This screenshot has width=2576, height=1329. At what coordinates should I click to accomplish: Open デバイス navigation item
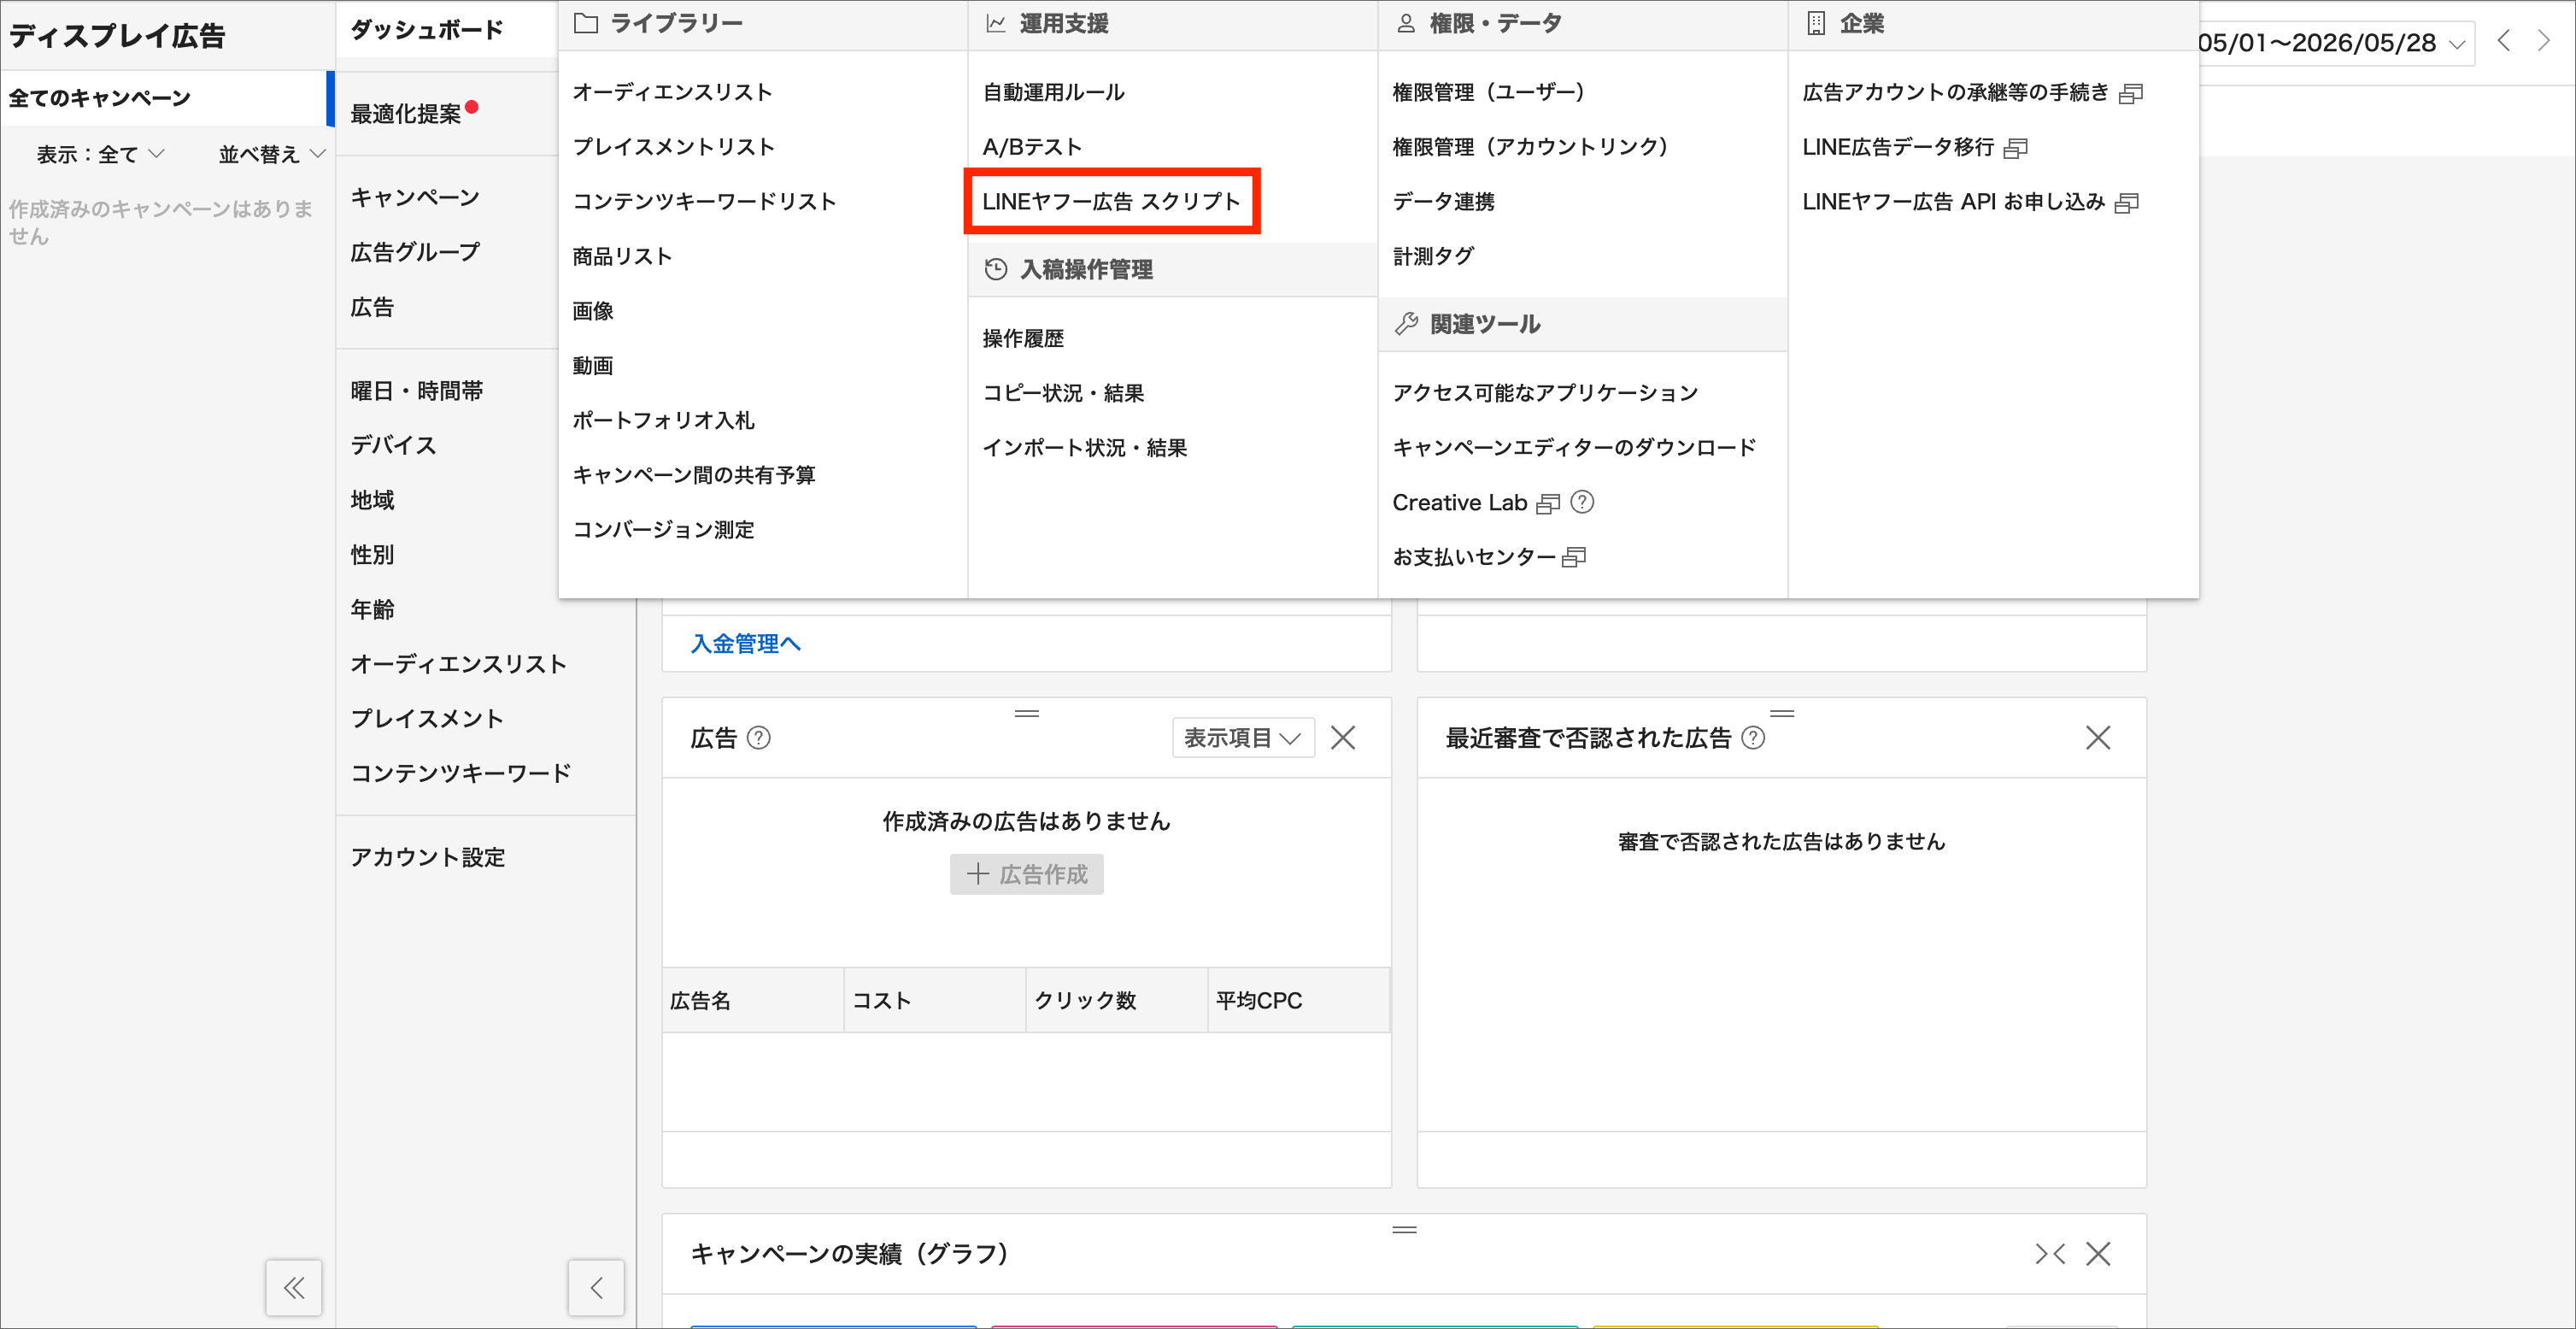point(393,446)
